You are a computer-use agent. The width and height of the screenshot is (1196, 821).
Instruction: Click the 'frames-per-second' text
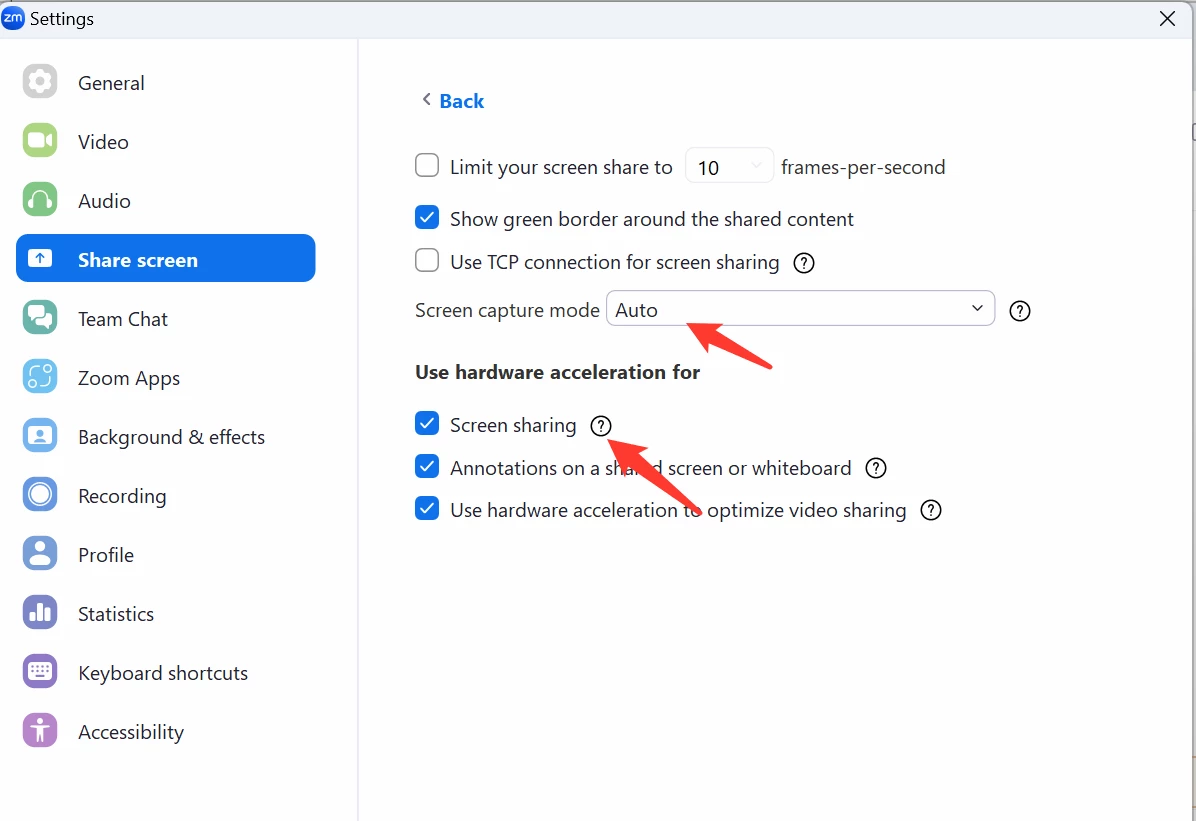[x=863, y=167]
